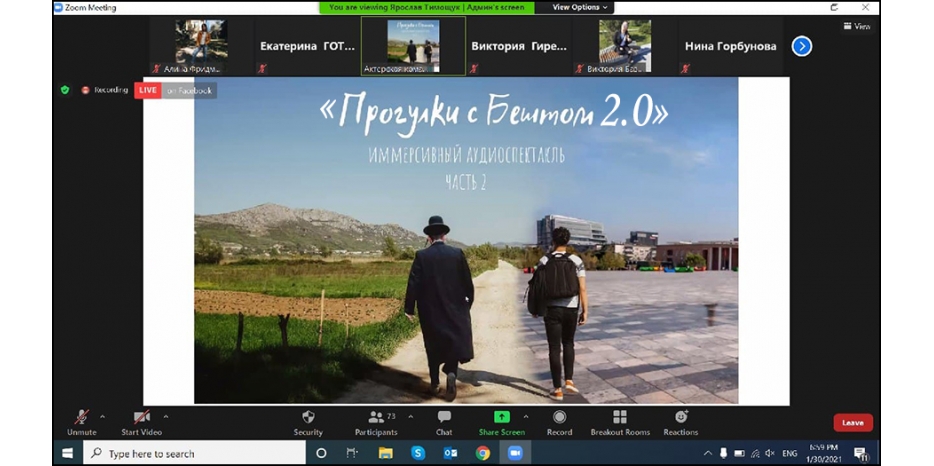Open File Explorer from taskbar
The width and height of the screenshot is (934, 466).
(385, 453)
